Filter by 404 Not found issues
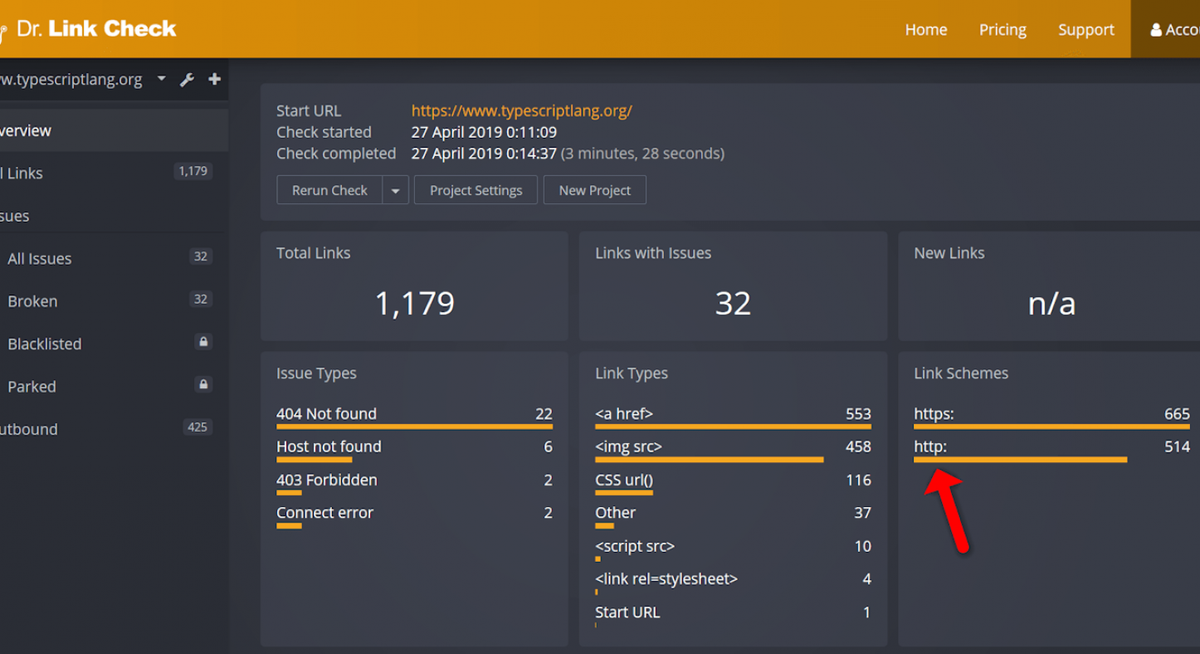This screenshot has height=654, width=1200. pyautogui.click(x=327, y=414)
